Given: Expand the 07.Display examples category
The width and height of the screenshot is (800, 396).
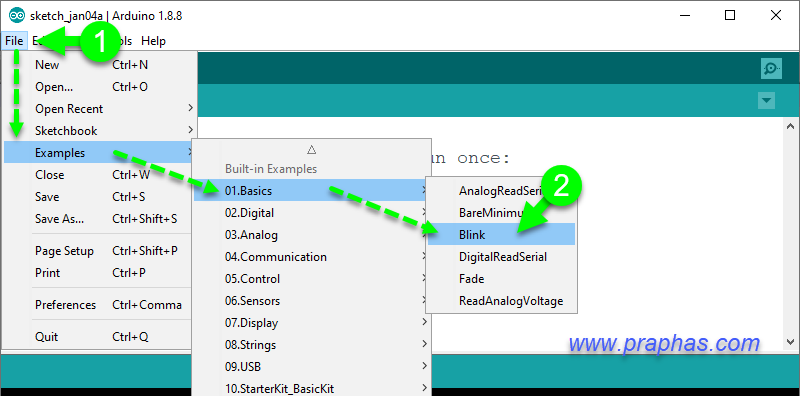Looking at the screenshot, I should click(311, 323).
